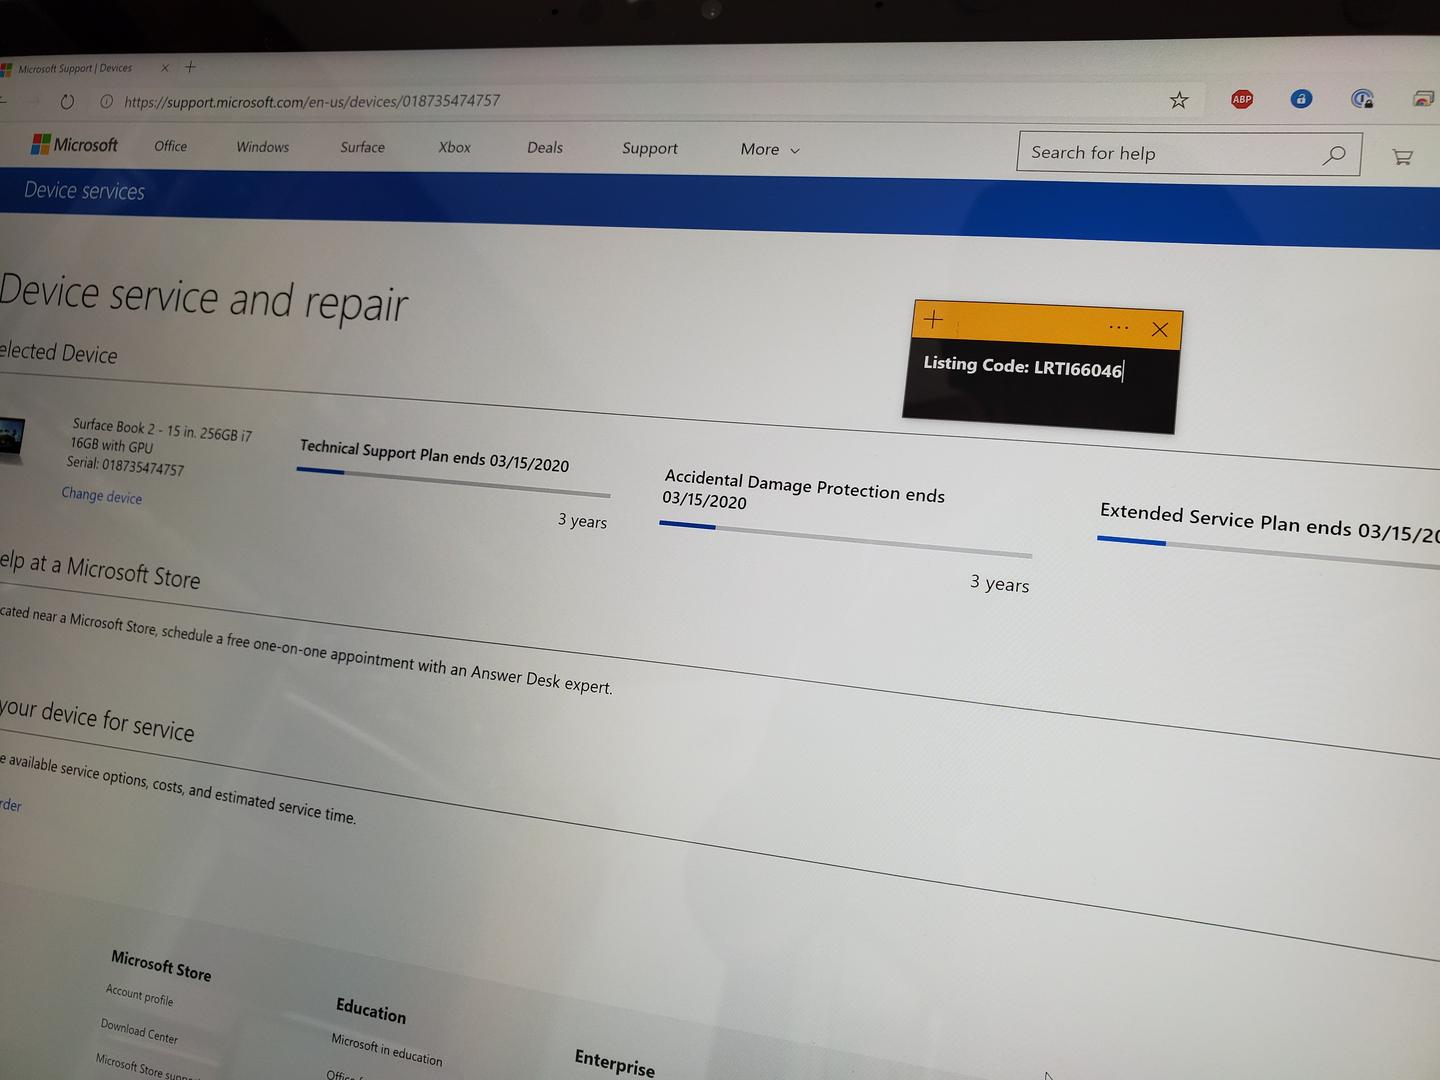Click the Answer Desk appointment description text
Screen dimensions: 1440x1080
pyautogui.click(x=306, y=649)
